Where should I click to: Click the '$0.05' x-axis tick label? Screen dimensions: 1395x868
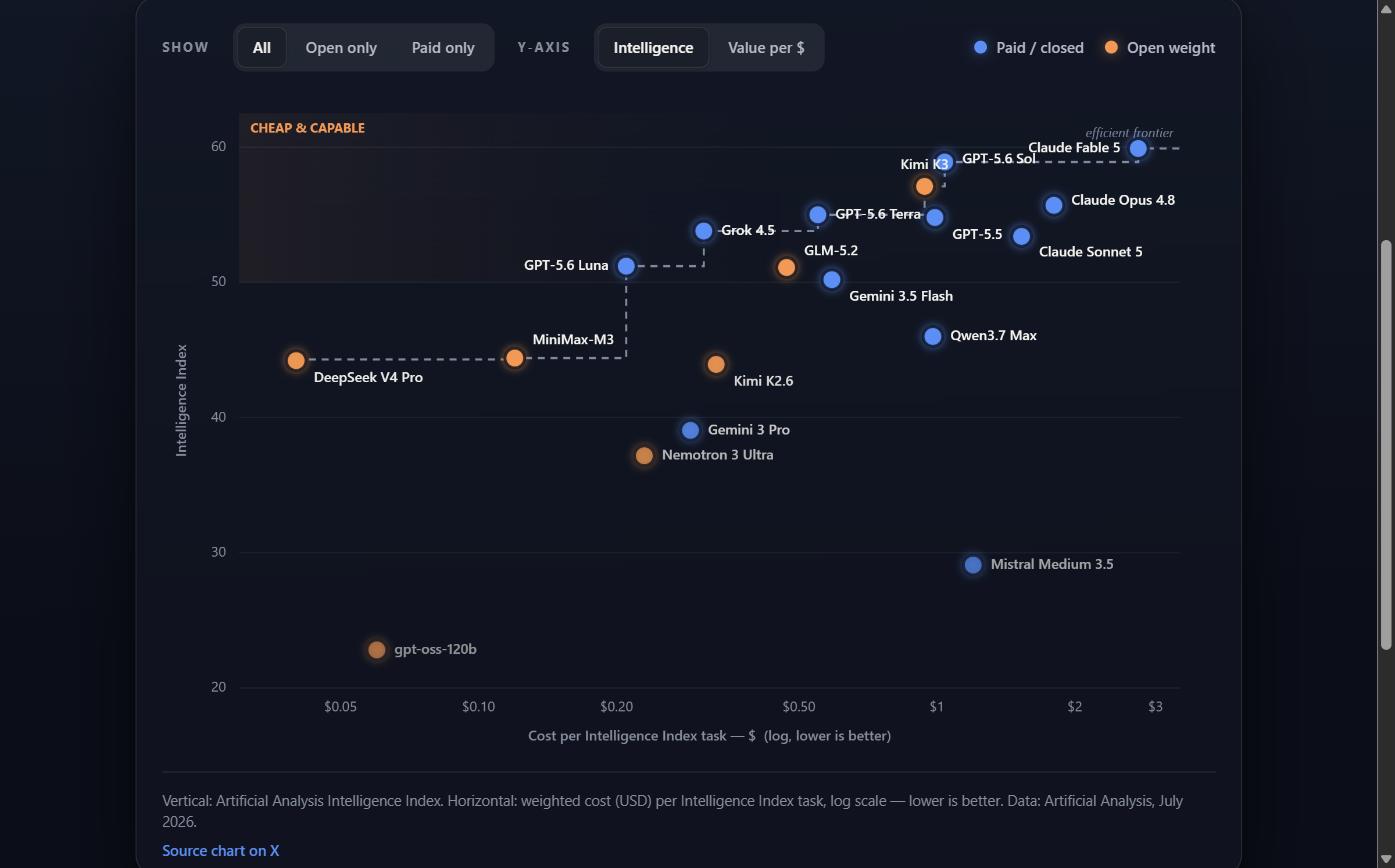click(340, 707)
